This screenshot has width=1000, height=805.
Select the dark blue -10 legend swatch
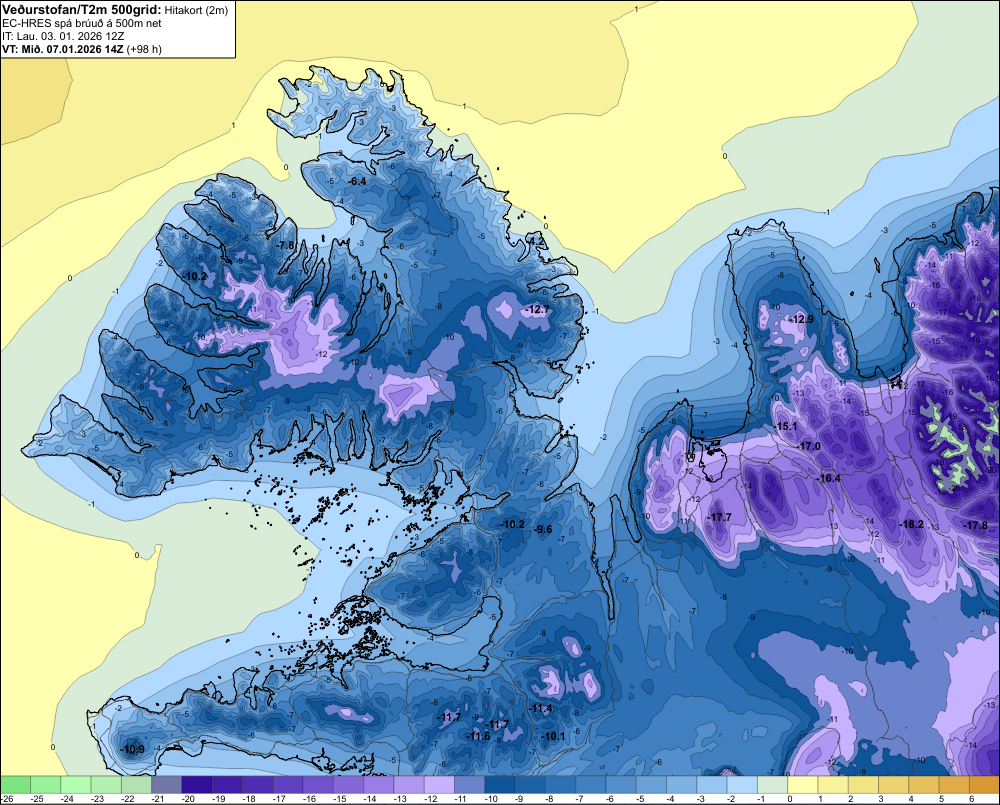[500, 784]
